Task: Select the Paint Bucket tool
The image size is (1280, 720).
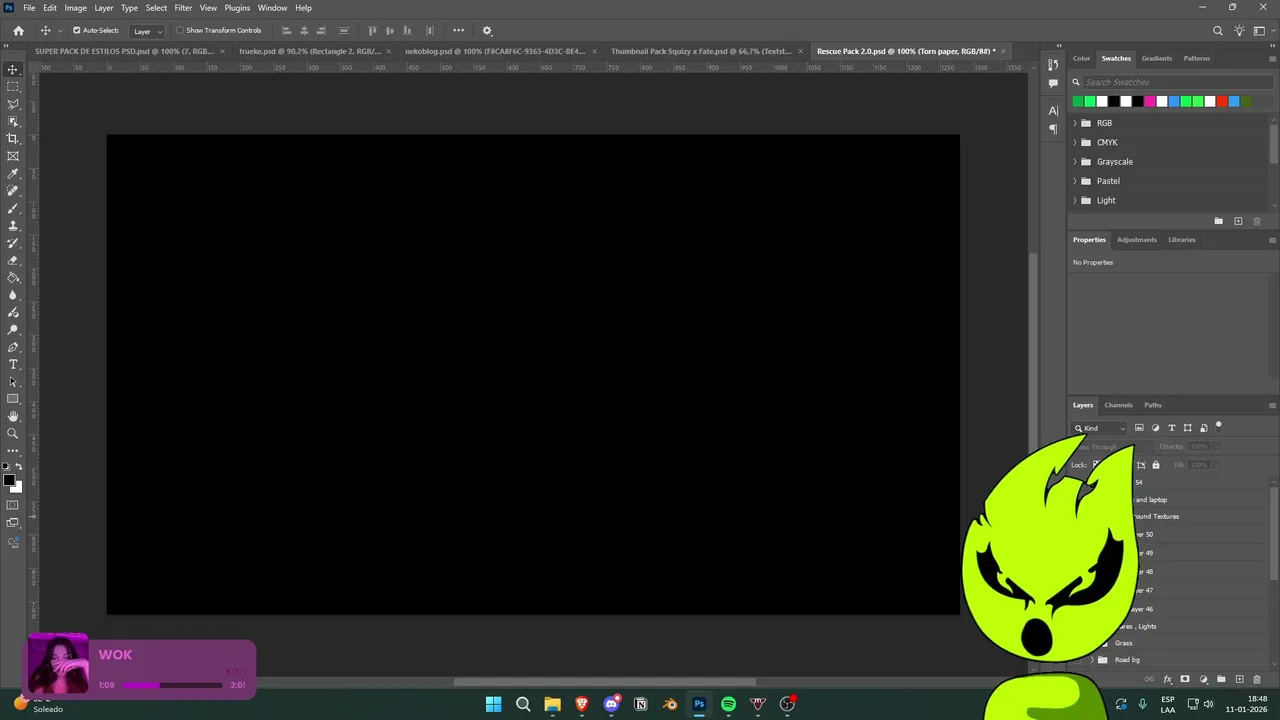Action: tap(13, 277)
